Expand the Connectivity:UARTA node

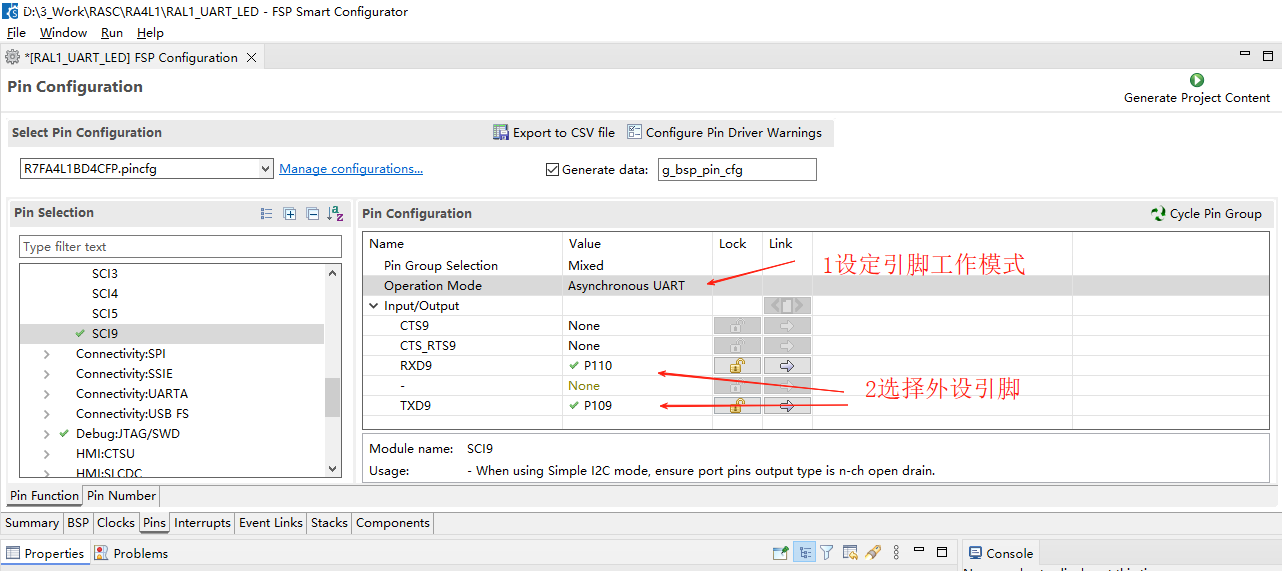[x=46, y=393]
